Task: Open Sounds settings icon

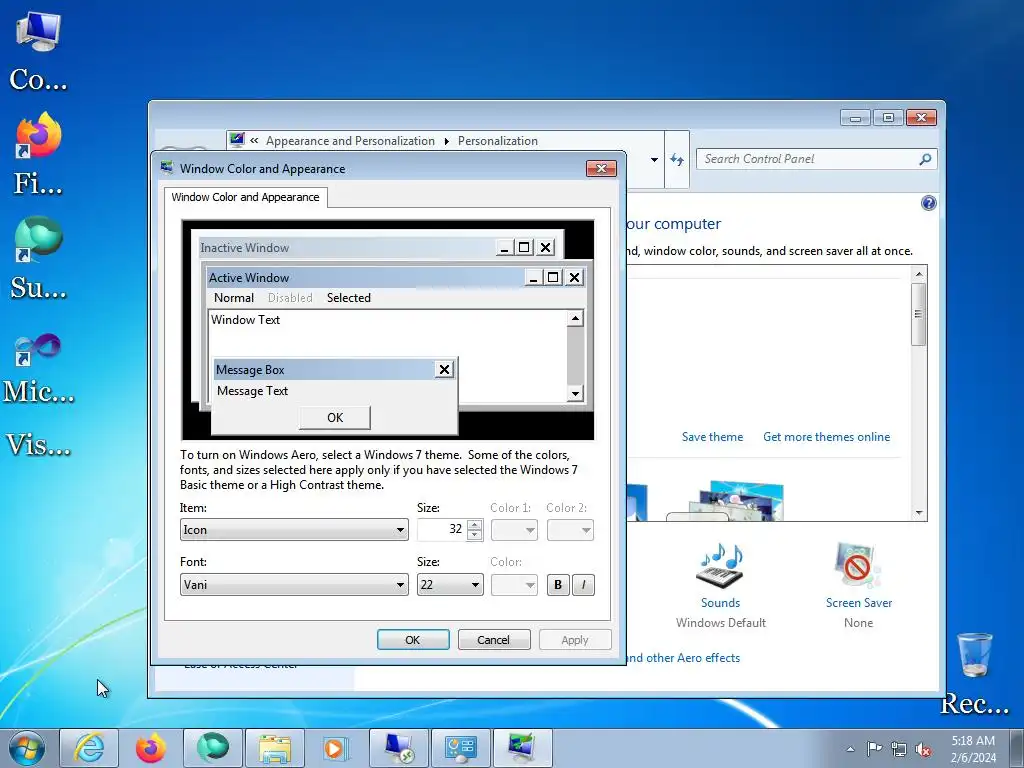Action: tap(720, 566)
